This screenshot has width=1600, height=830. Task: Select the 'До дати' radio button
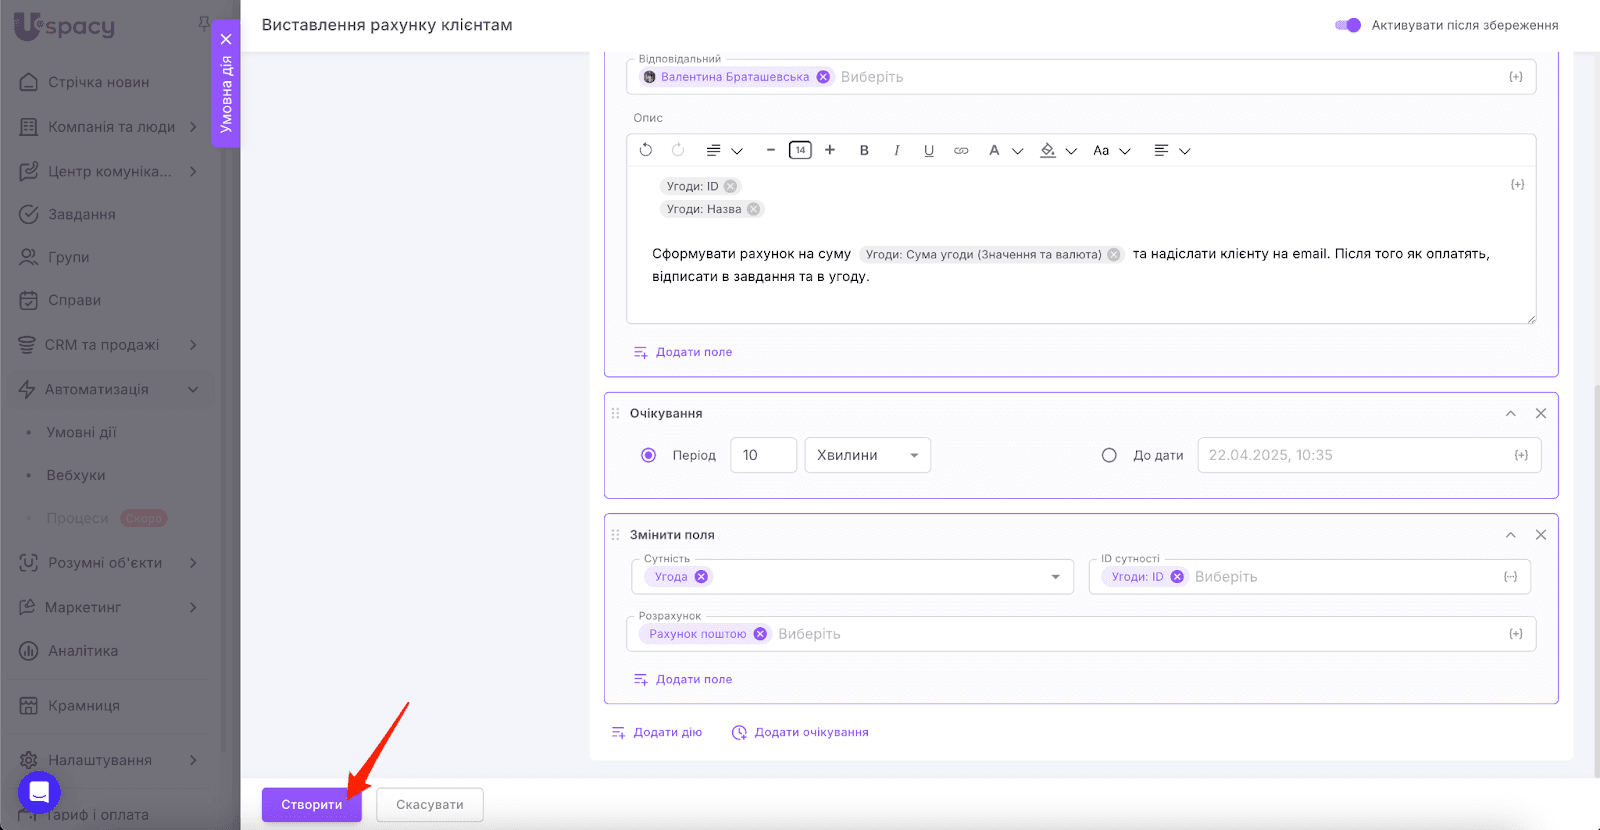click(x=1109, y=455)
